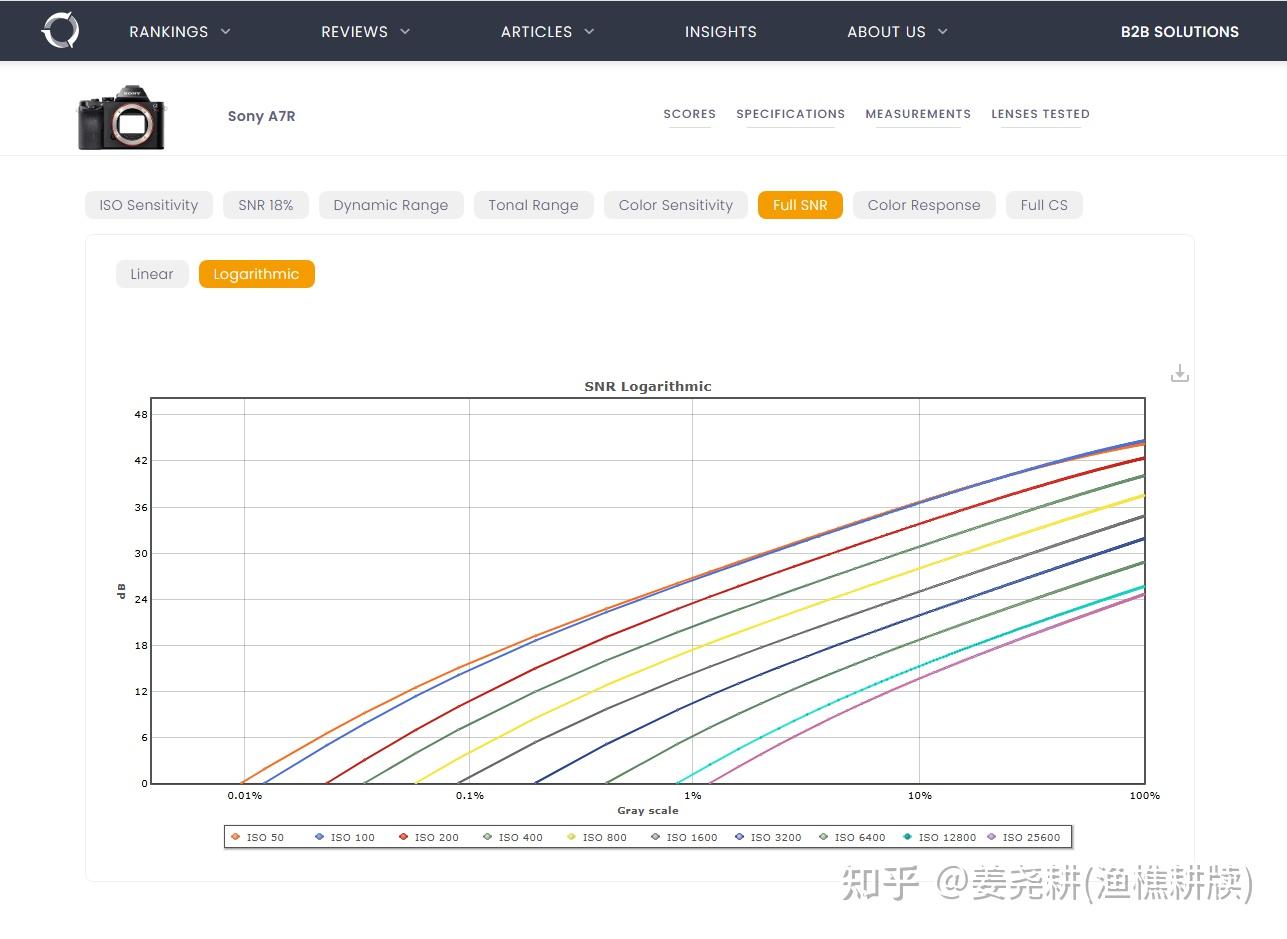Click the Sony A7R camera name
Image resolution: width=1287 pixels, height=939 pixels.
(x=261, y=116)
